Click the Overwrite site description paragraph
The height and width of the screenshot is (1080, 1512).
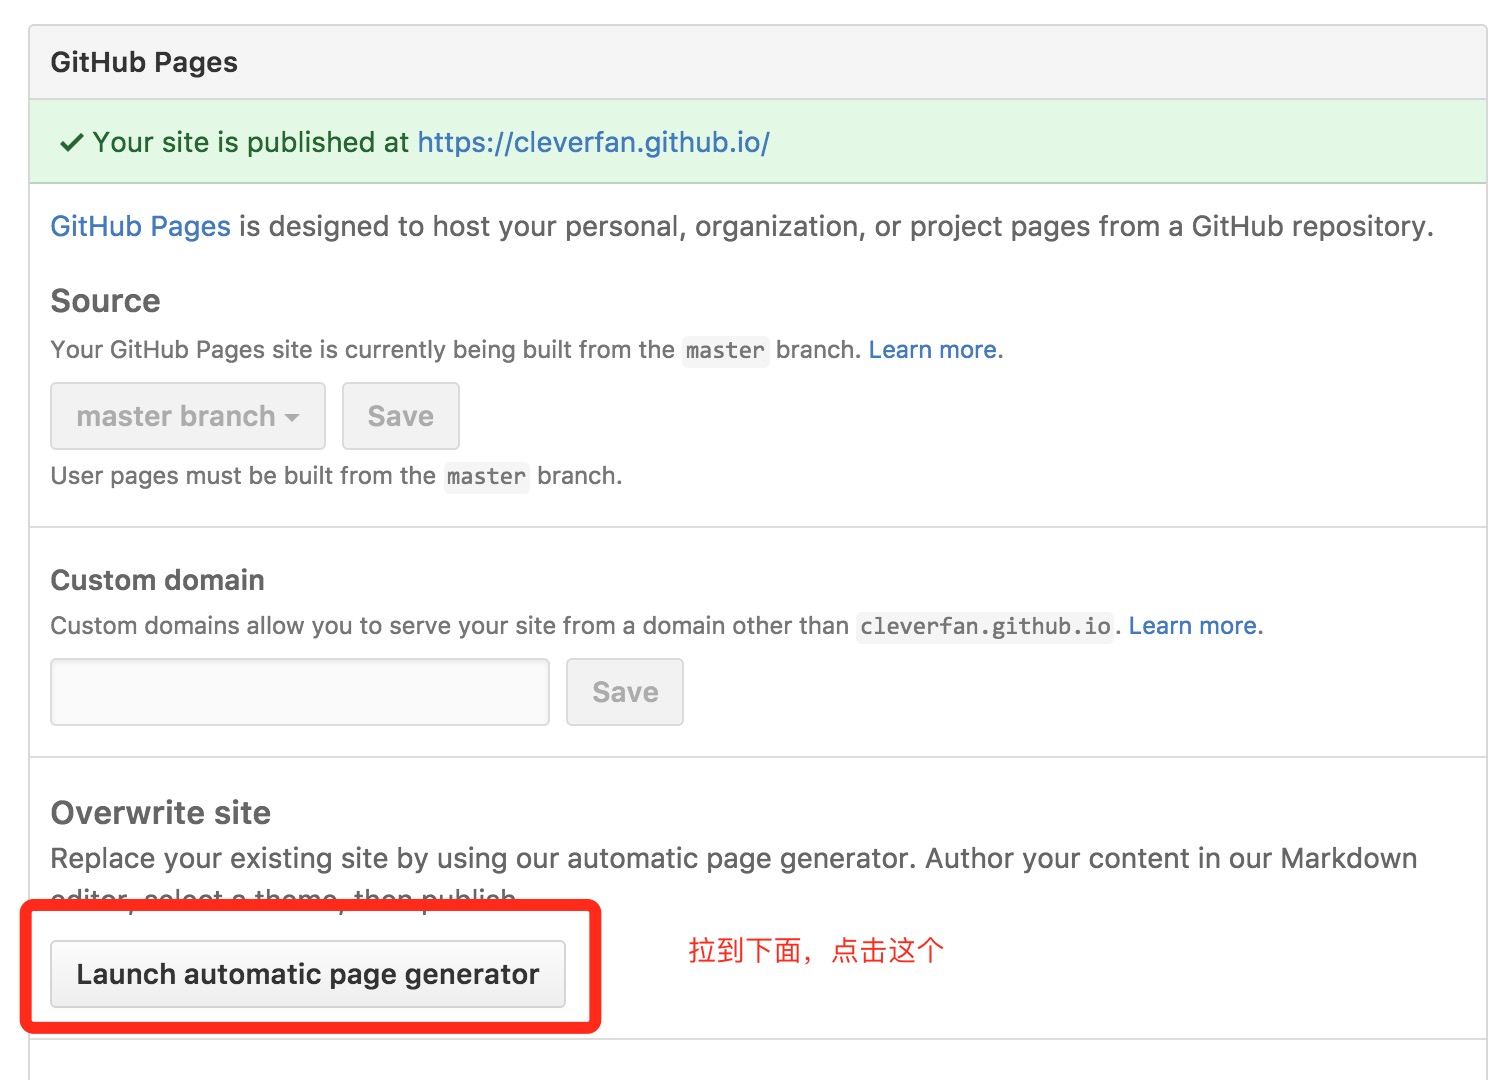point(733,859)
